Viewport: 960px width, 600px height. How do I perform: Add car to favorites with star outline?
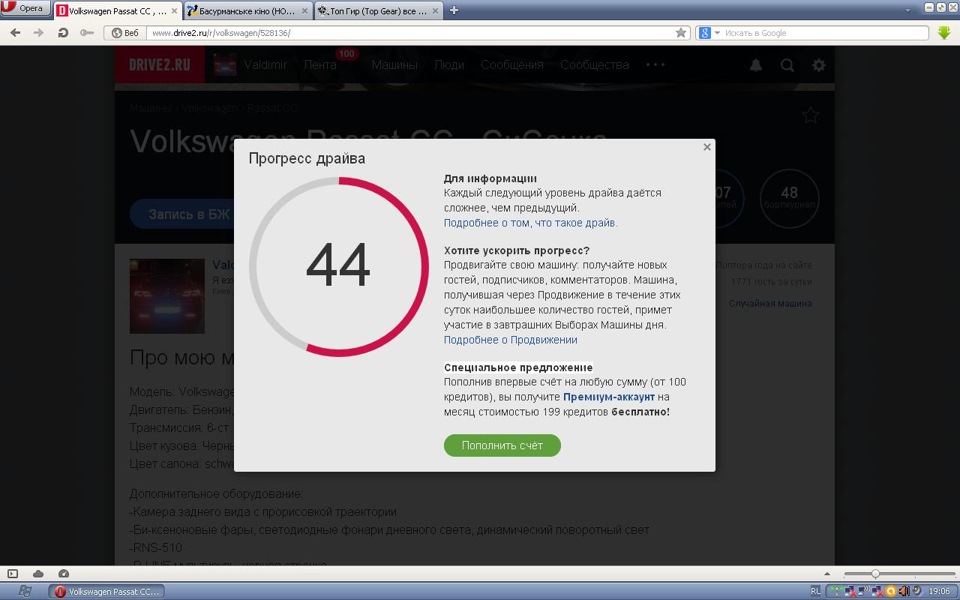[810, 114]
